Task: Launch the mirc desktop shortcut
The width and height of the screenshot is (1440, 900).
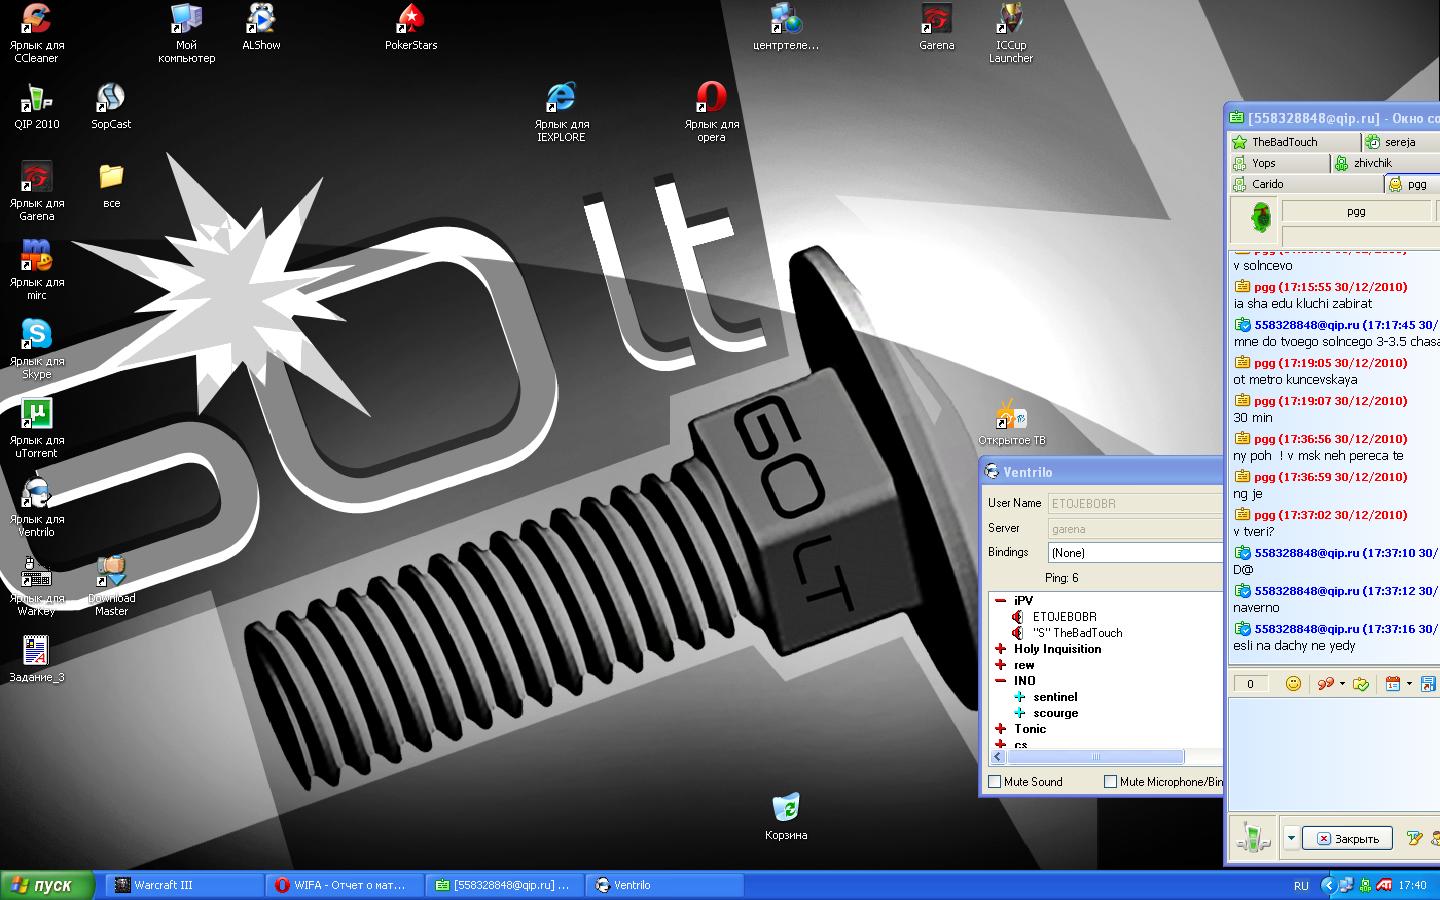Action: coord(36,270)
